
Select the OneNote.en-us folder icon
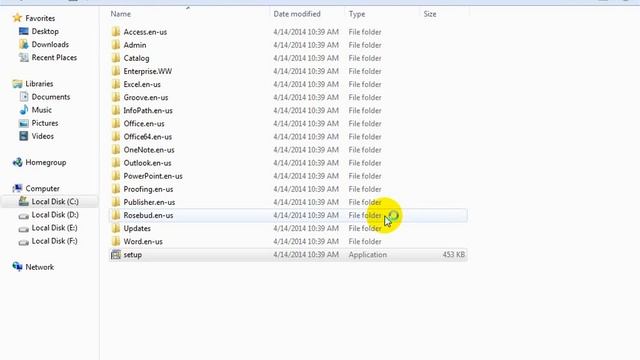(116, 150)
